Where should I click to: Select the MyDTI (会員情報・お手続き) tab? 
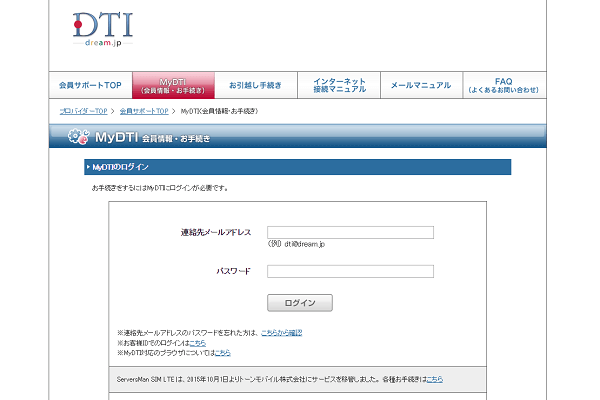(173, 85)
